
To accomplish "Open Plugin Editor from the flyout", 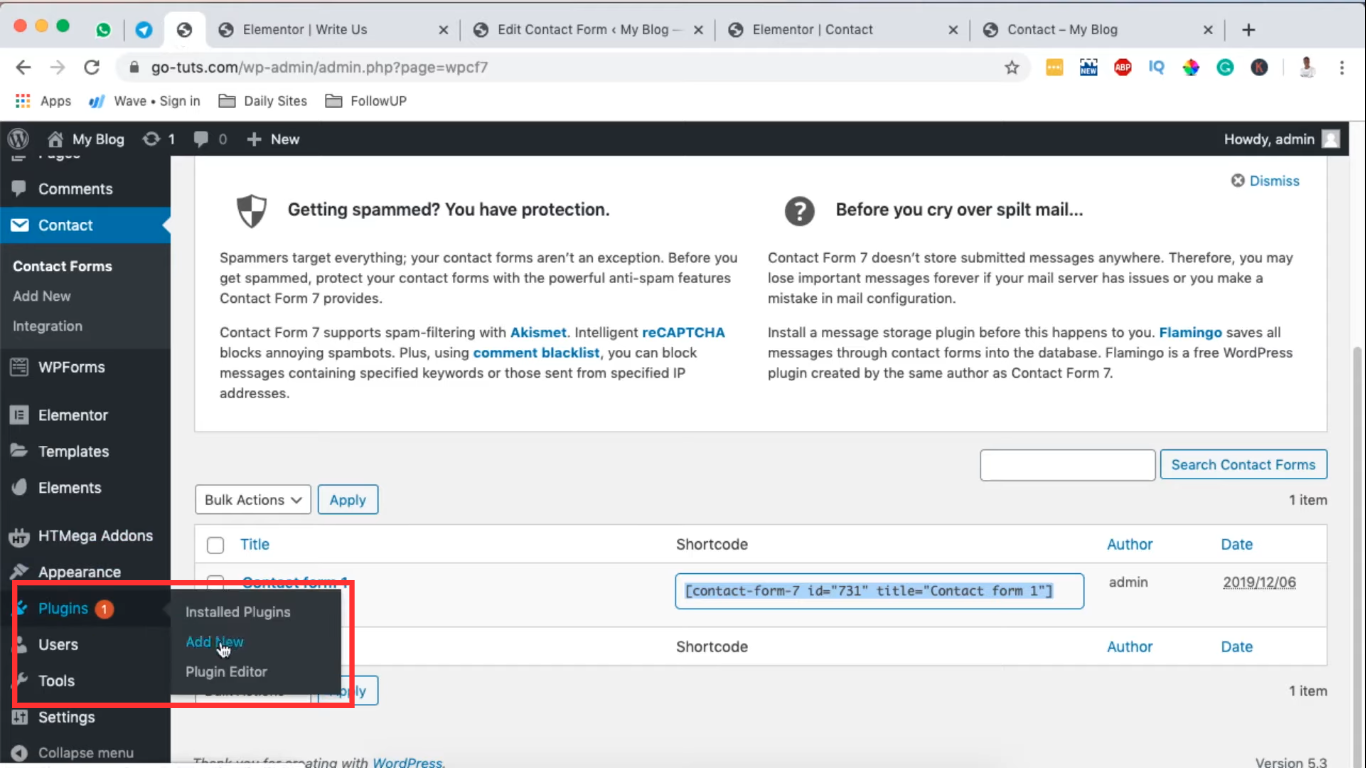I will (x=226, y=672).
